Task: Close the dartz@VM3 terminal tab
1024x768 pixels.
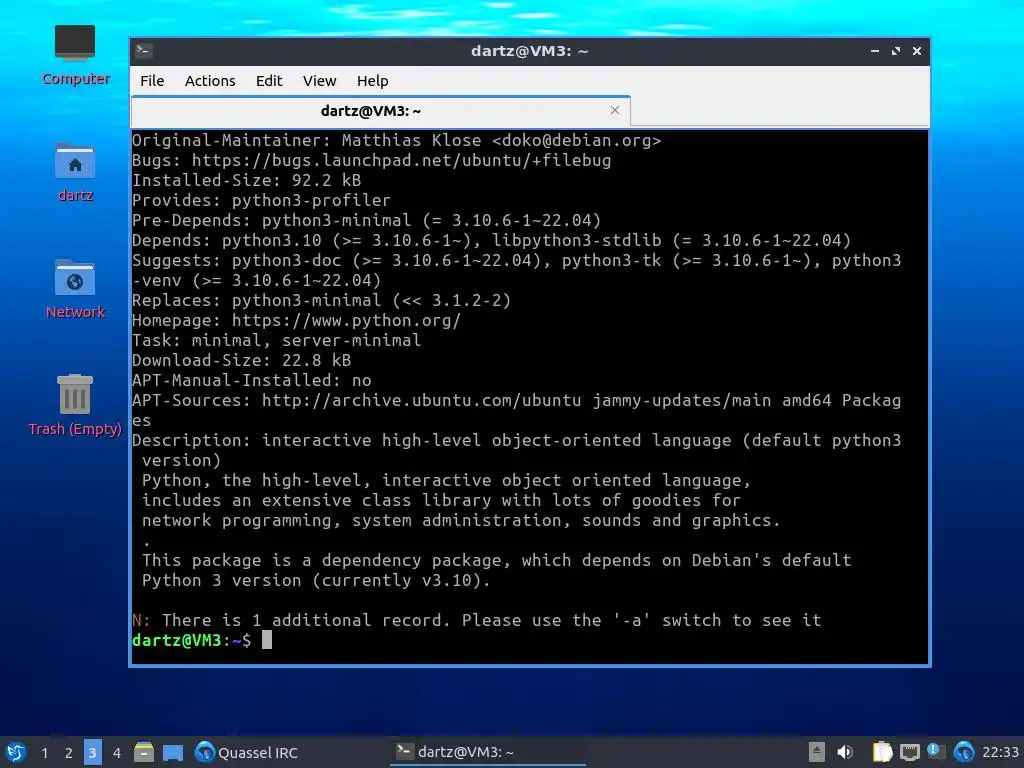Action: coord(615,110)
